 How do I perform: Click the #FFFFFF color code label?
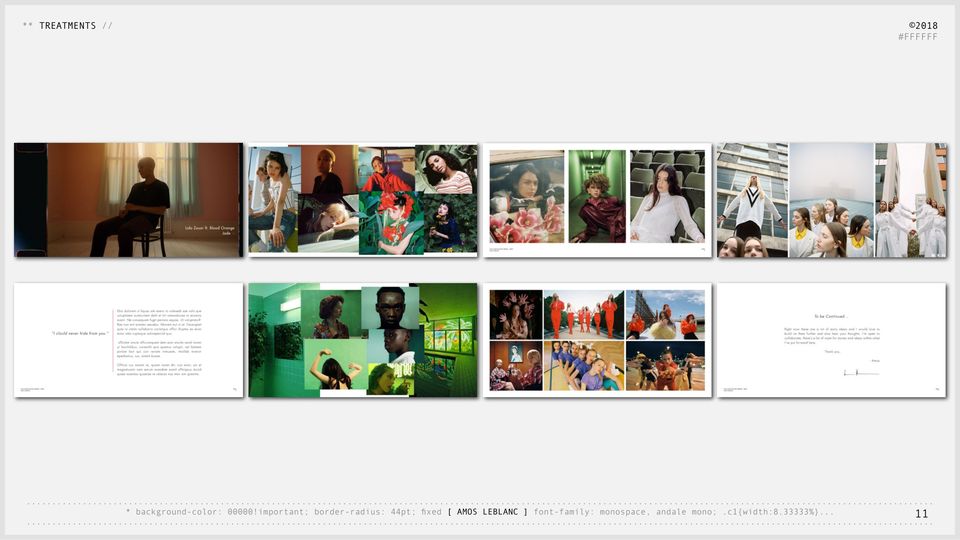click(918, 37)
